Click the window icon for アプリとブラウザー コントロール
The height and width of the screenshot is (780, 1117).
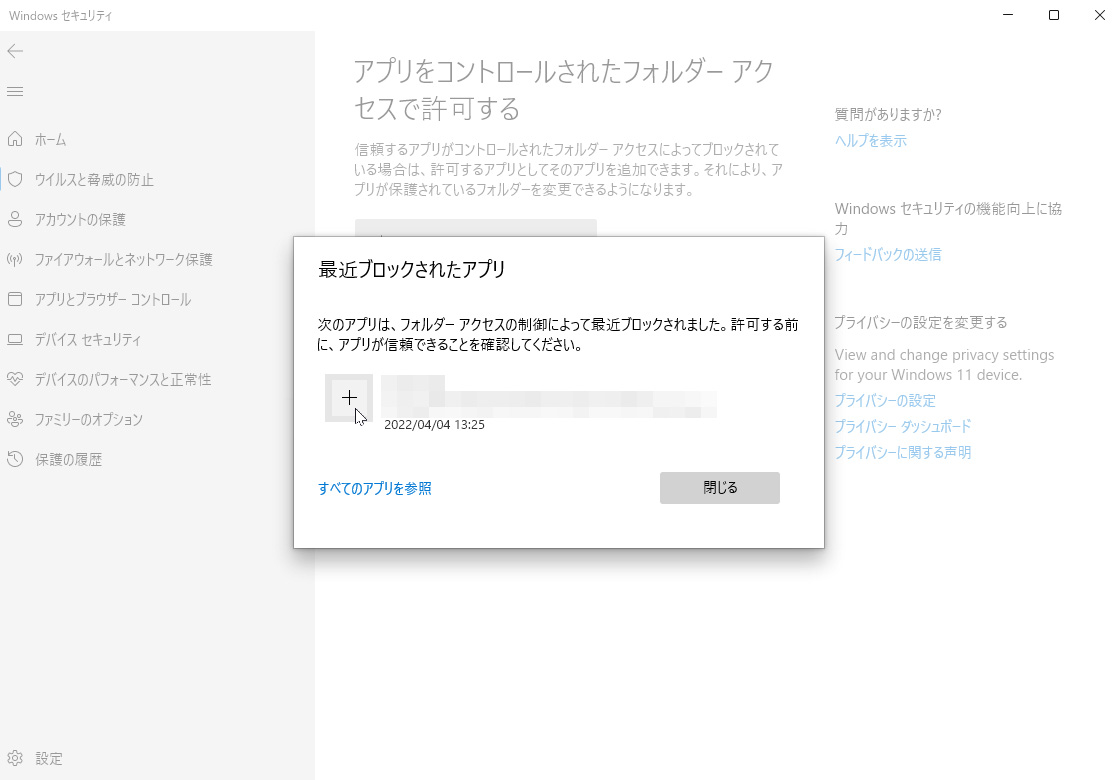[x=15, y=299]
